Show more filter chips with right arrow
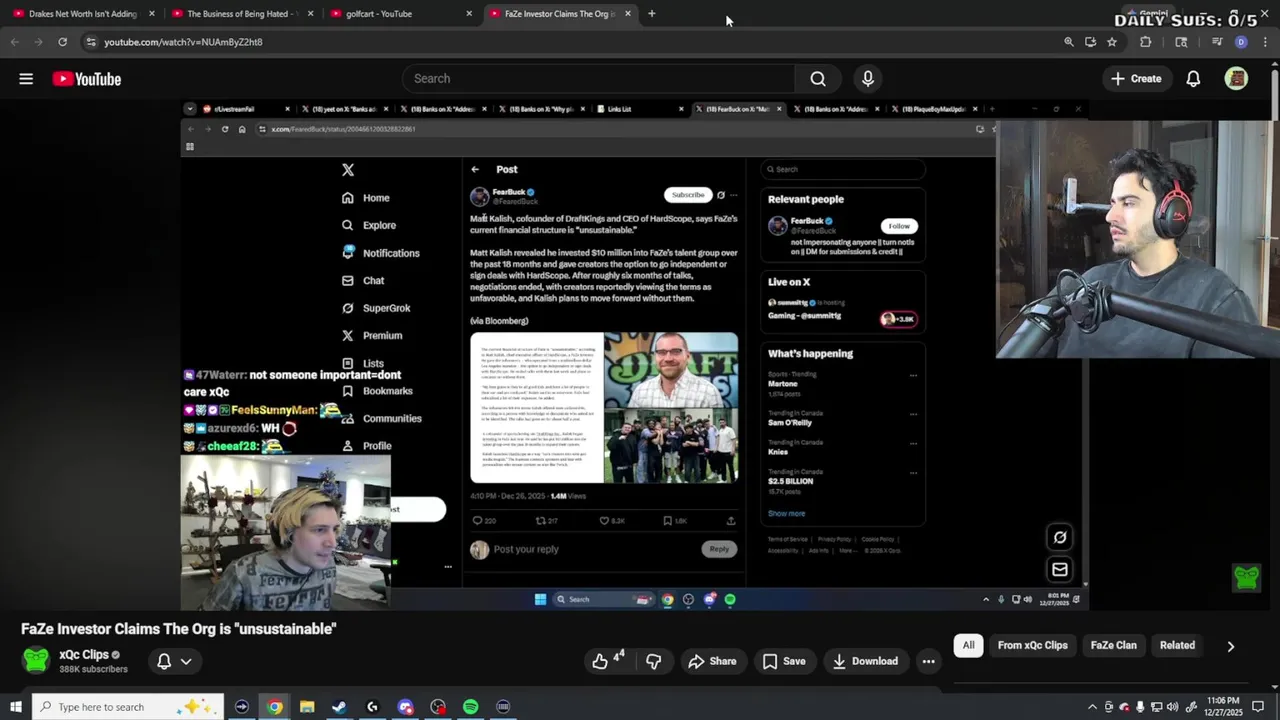The width and height of the screenshot is (1280, 720). 1230,646
